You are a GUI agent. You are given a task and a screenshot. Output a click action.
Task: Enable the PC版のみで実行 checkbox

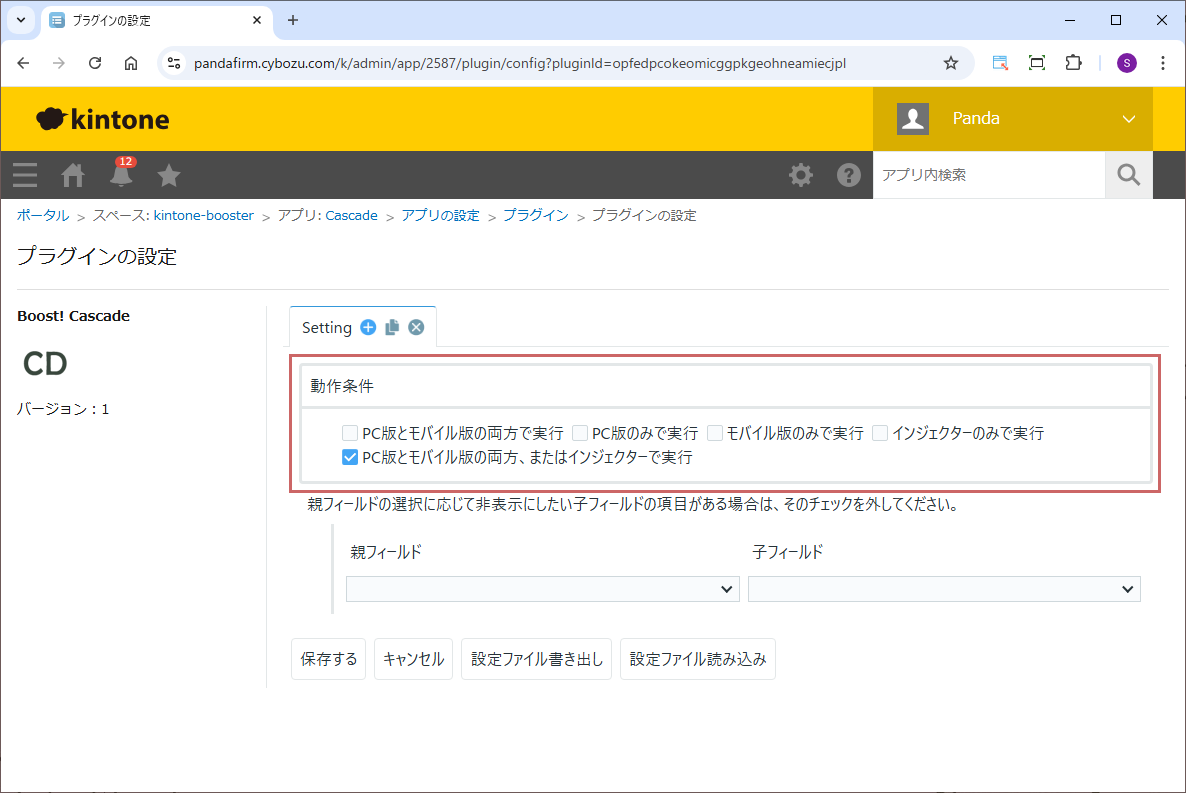(580, 433)
